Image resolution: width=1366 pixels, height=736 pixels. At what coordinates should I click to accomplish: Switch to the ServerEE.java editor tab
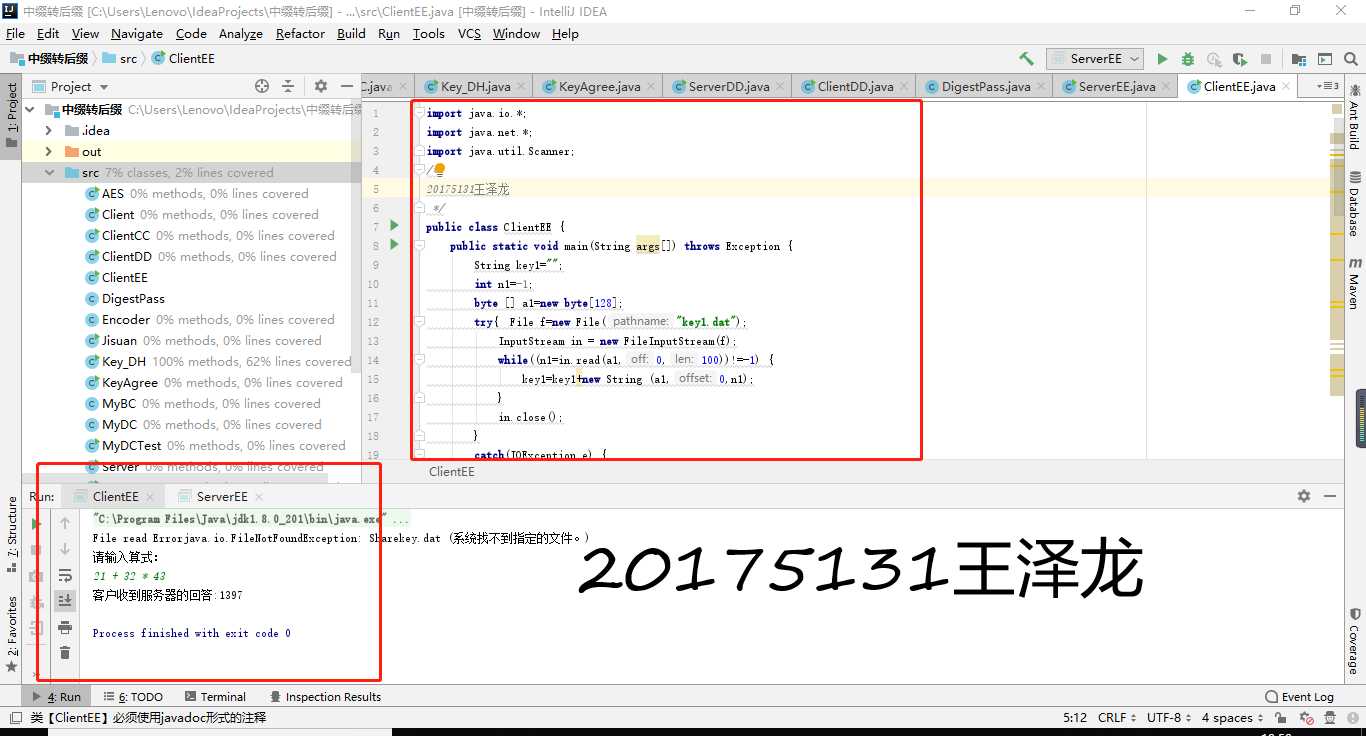(x=1114, y=87)
